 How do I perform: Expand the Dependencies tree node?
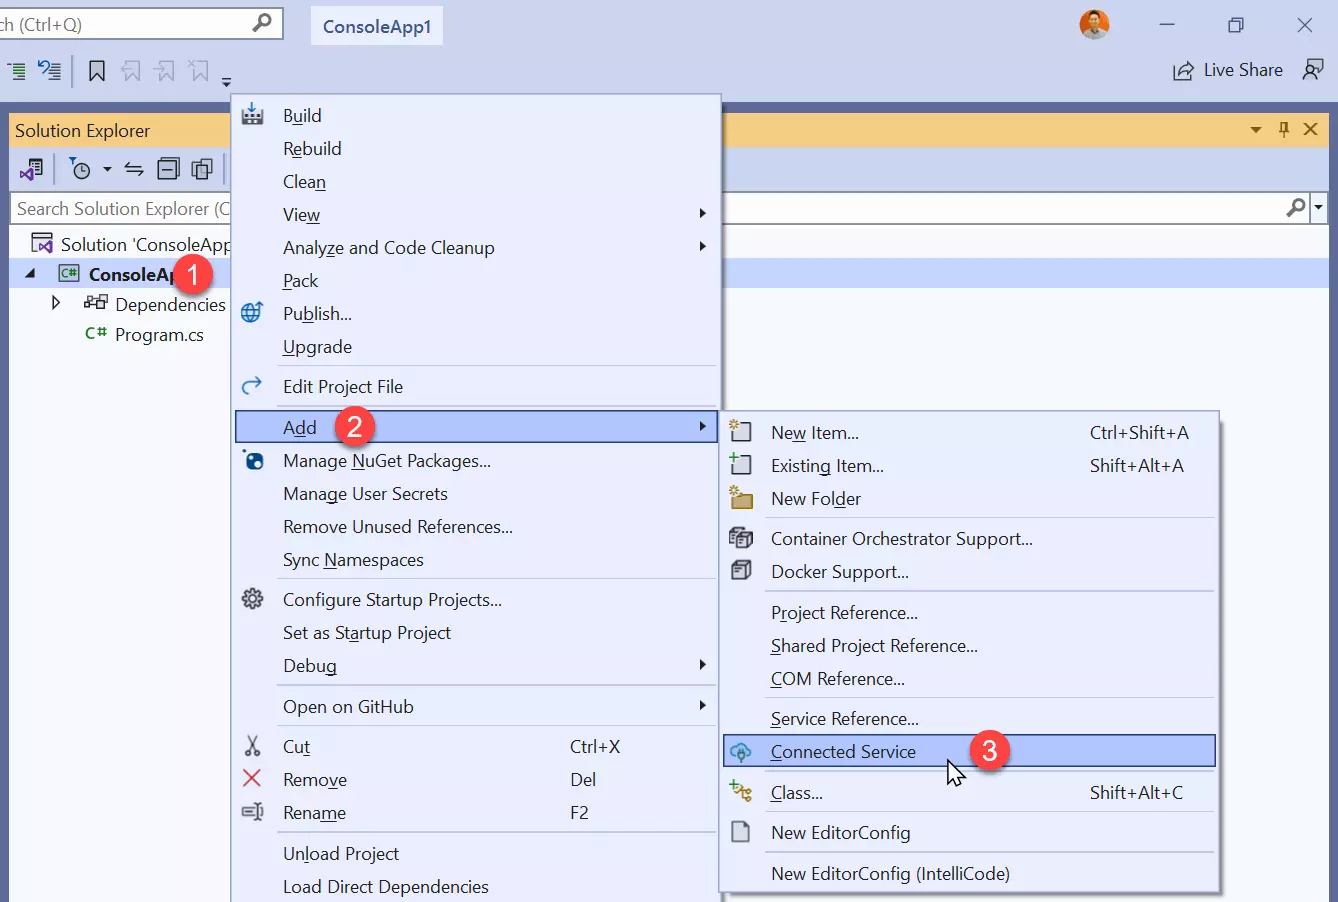pos(56,303)
